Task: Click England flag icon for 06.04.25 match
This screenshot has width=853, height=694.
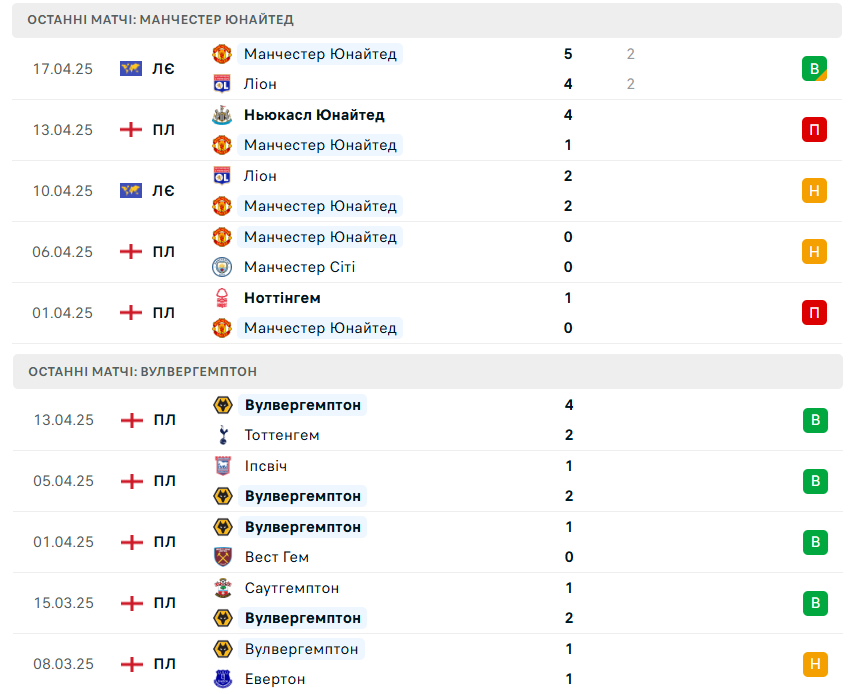Action: tap(131, 252)
